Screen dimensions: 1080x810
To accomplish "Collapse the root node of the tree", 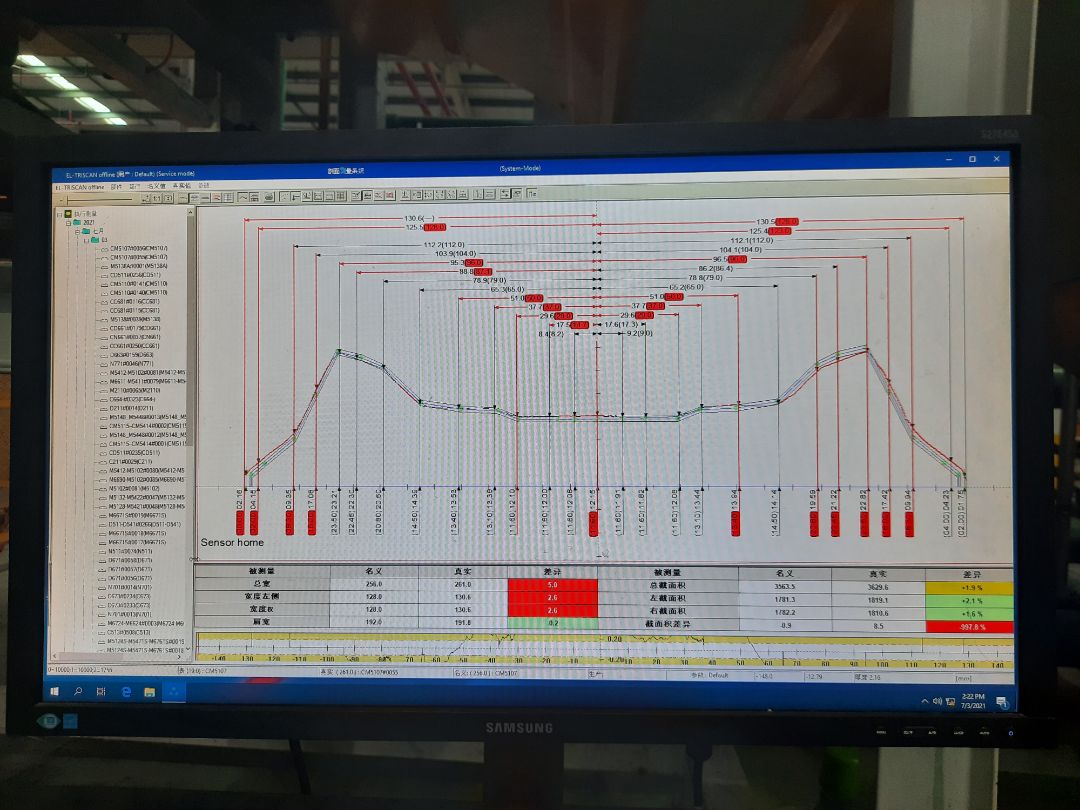I will pyautogui.click(x=59, y=213).
